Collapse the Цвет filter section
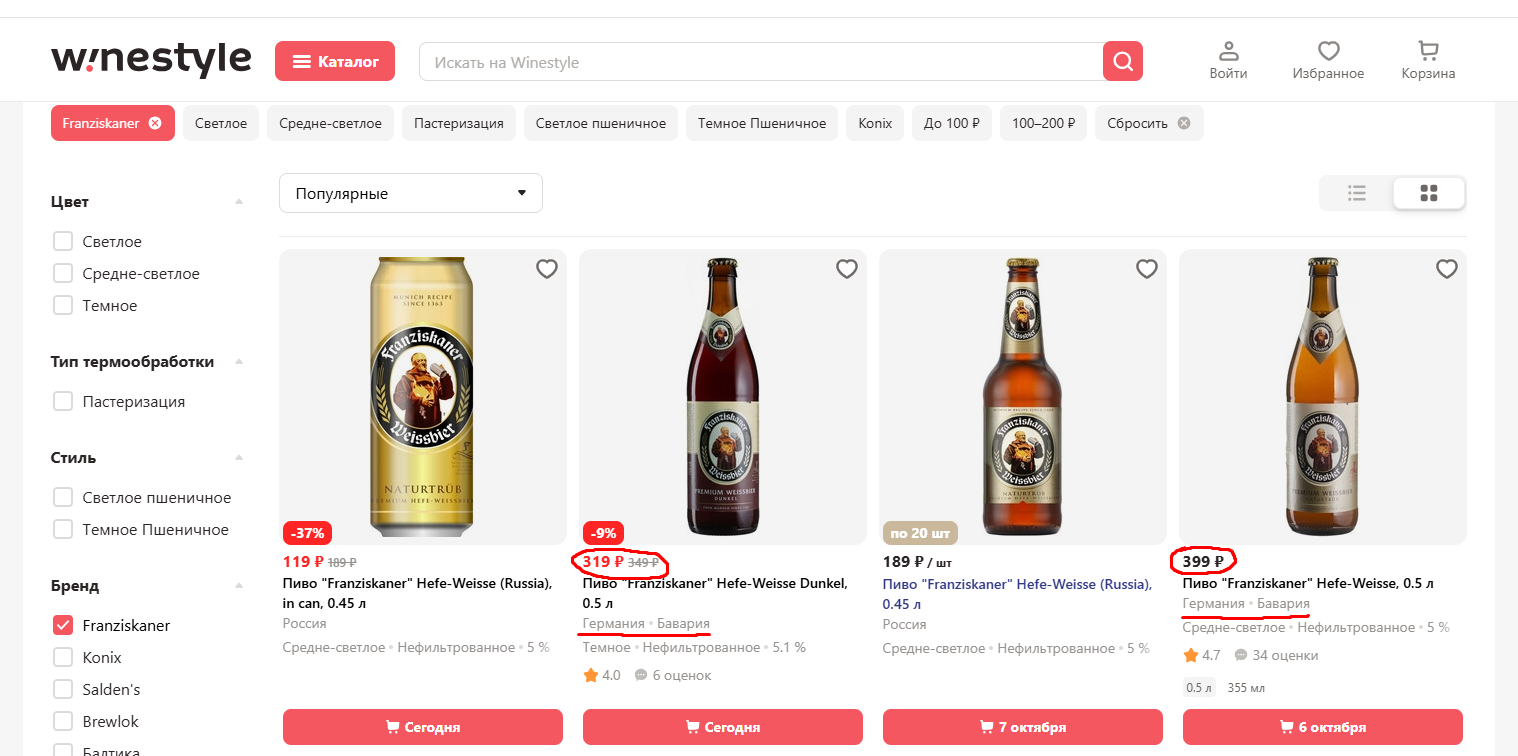The image size is (1518, 756). (x=238, y=202)
